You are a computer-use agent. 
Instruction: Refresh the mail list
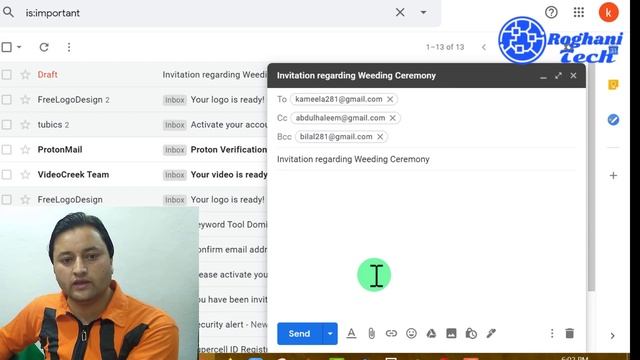[x=44, y=47]
